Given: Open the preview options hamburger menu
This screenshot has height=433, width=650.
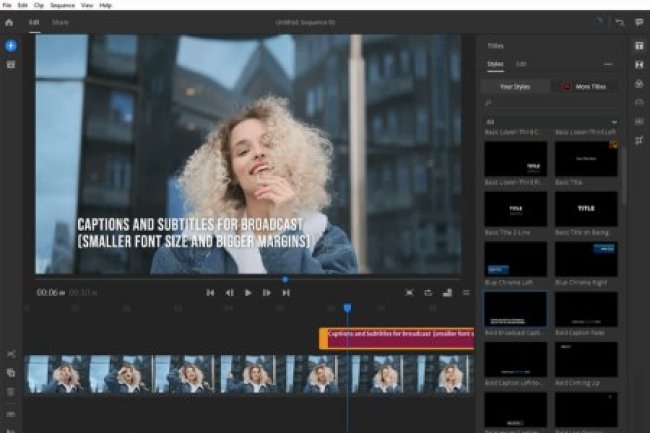Looking at the screenshot, I should [466, 293].
